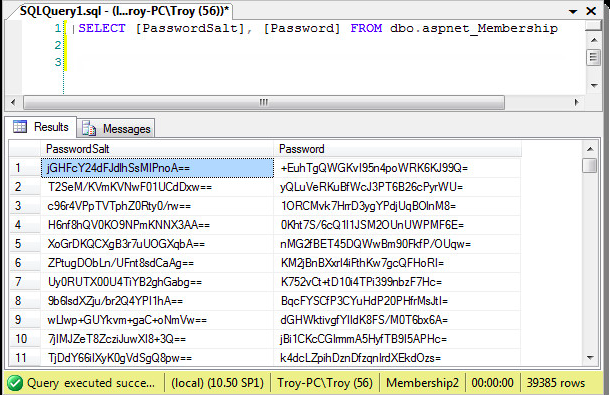The width and height of the screenshot is (610, 395).
Task: Select salt cell ZPtugDObLn/UFnt8sdCaAg==
Action: click(157, 263)
